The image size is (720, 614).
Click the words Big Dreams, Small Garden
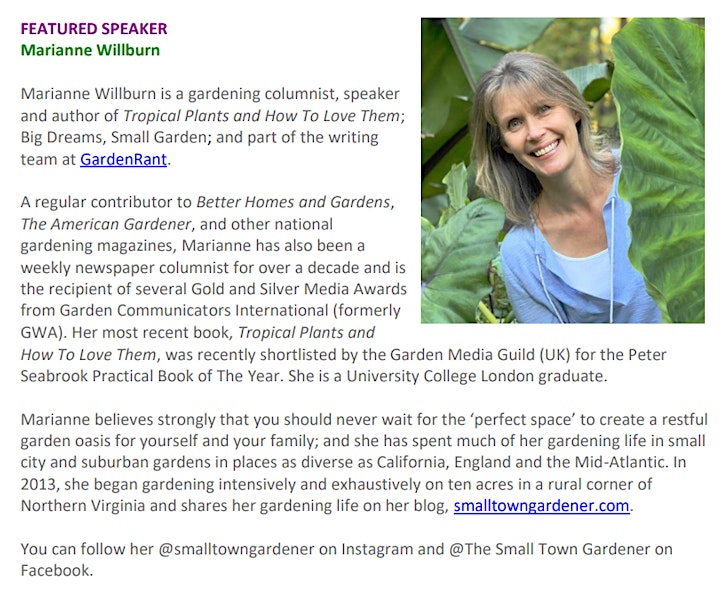click(113, 137)
